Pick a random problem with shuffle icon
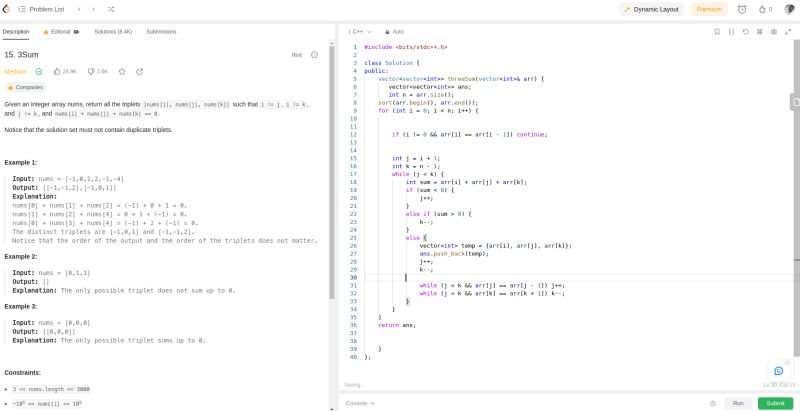Image resolution: width=800 pixels, height=411 pixels. click(x=111, y=9)
